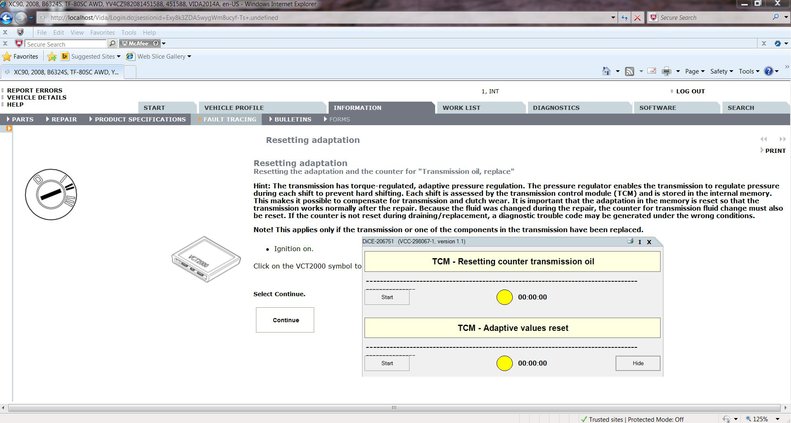Click the Favorites star icon
Viewport: 791px width, 423px height.
click(x=8, y=57)
